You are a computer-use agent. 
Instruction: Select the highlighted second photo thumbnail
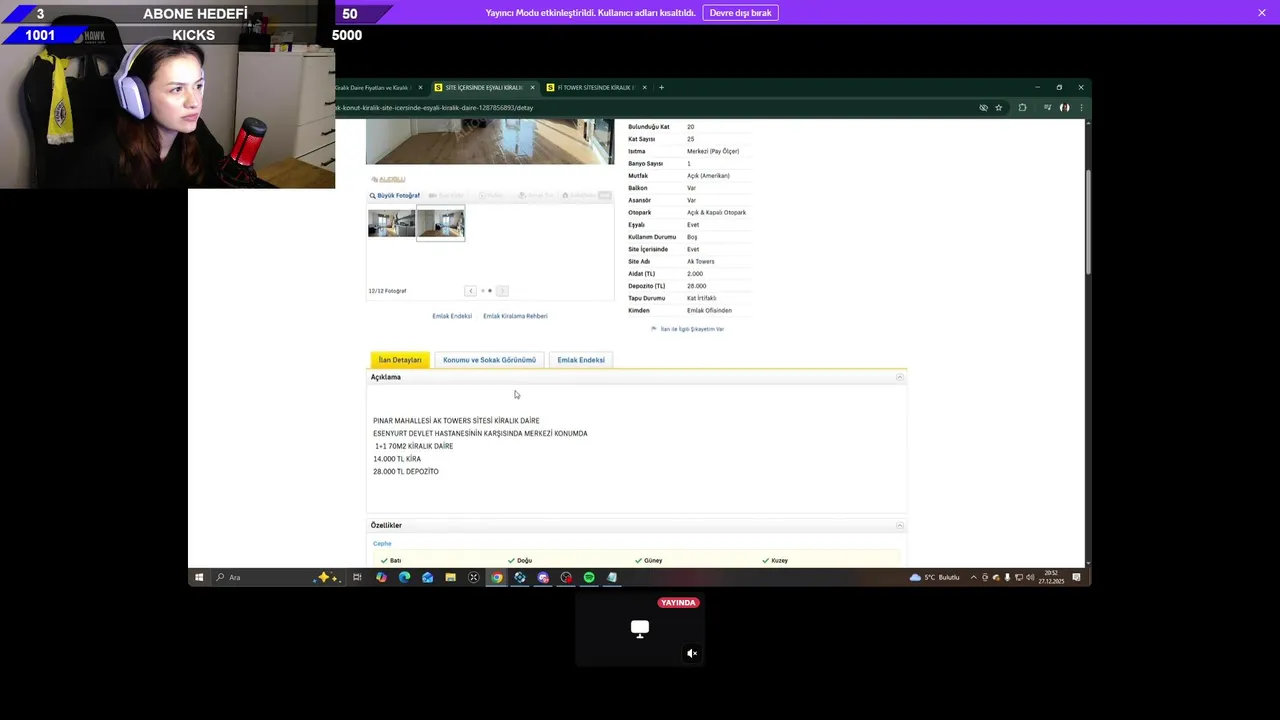[440, 222]
